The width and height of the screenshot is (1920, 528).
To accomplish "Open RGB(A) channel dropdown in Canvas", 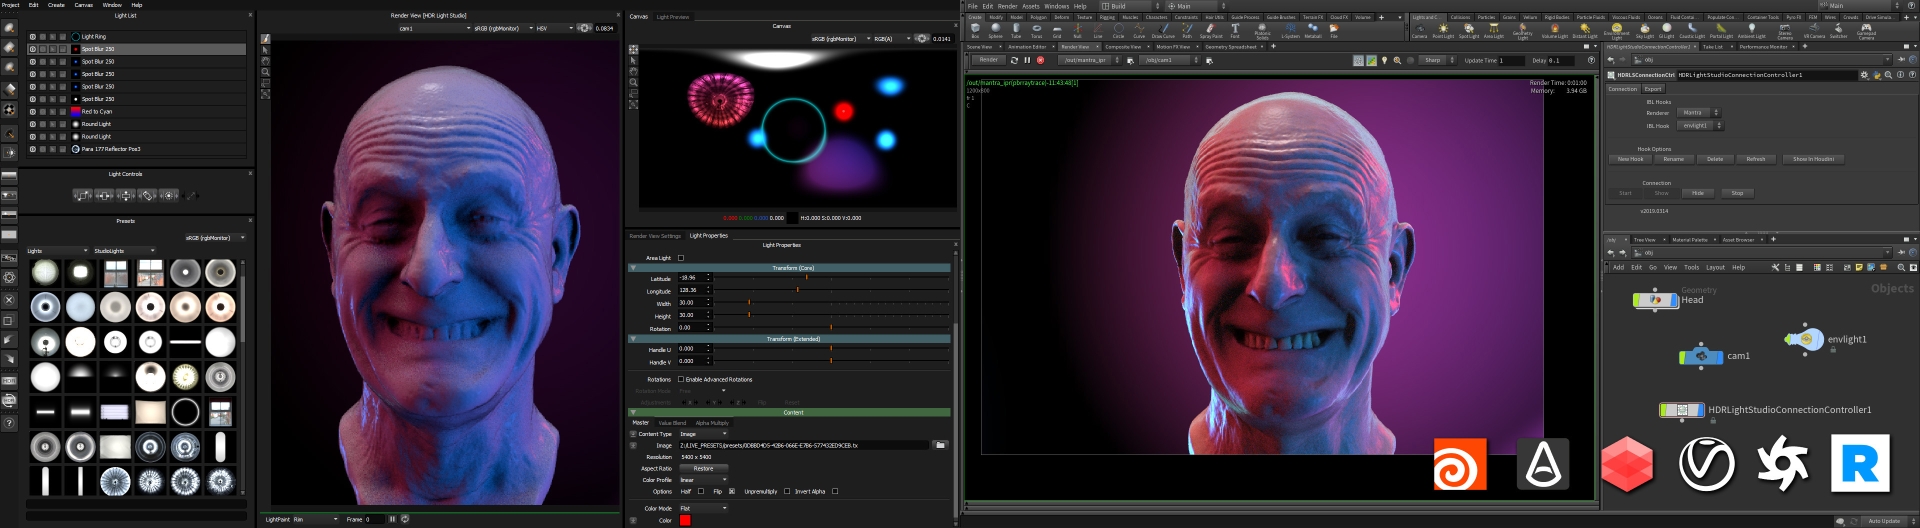I will click(892, 39).
